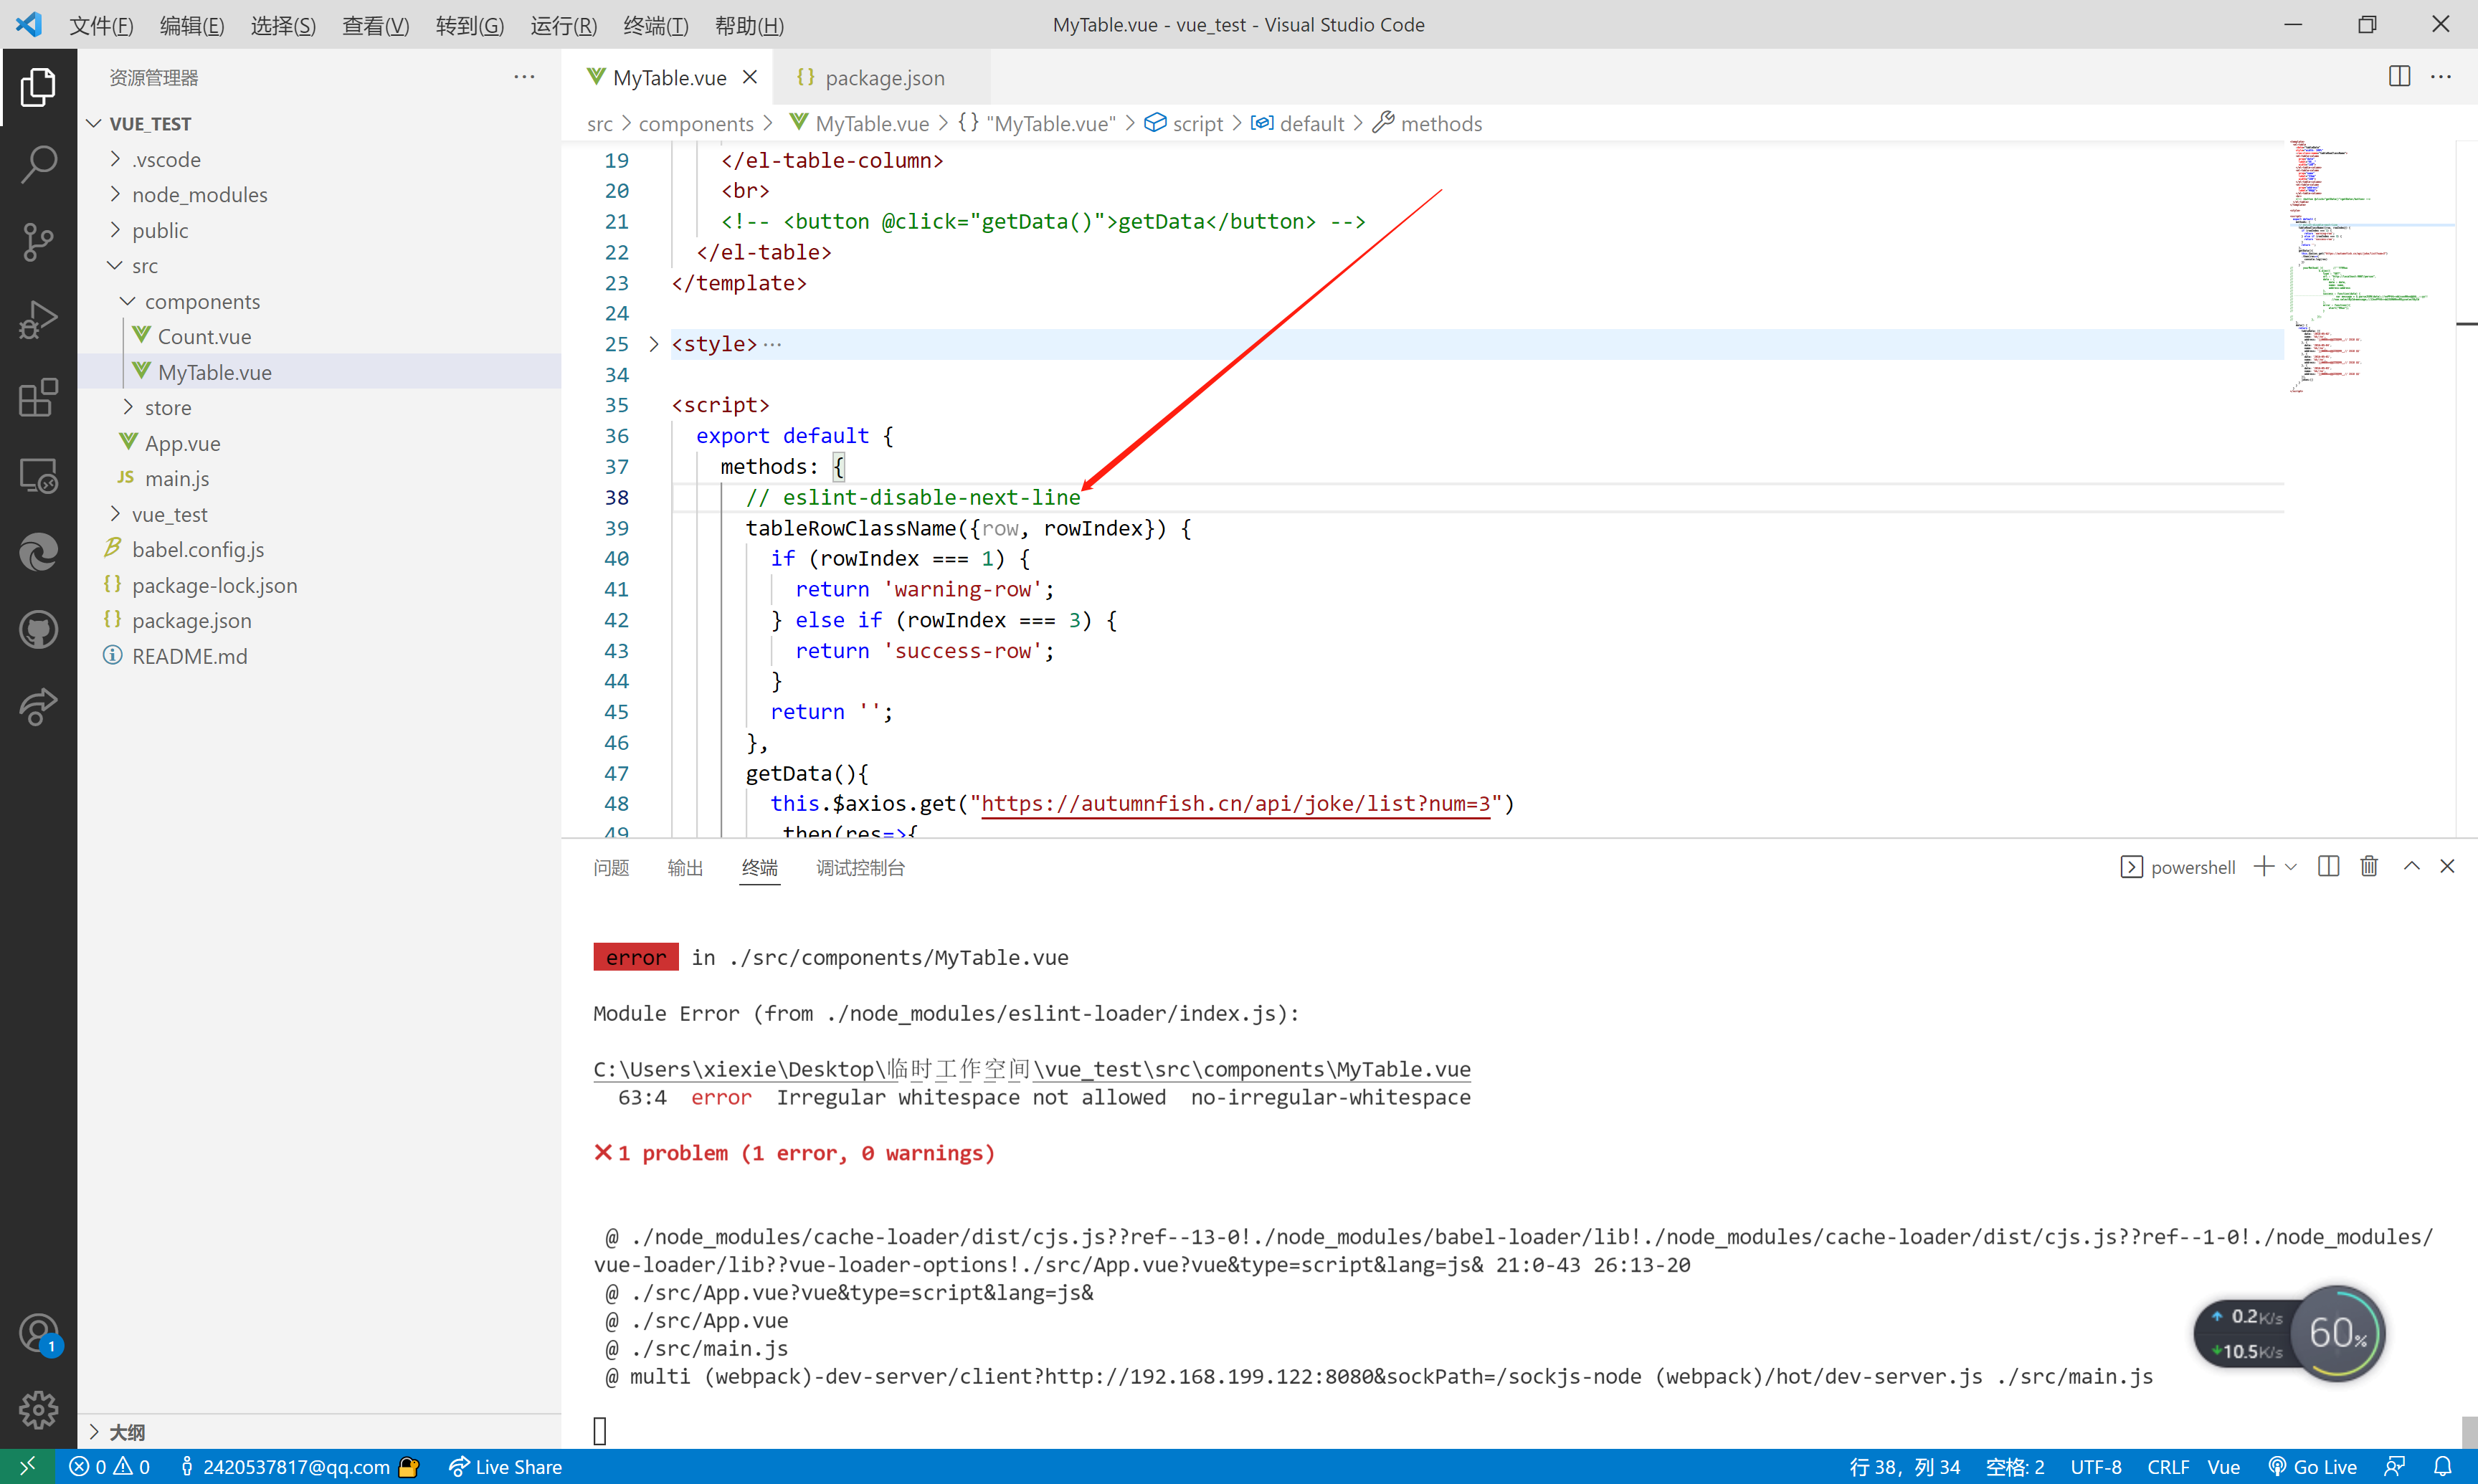Viewport: 2478px width, 1484px height.
Task: Click the MyTable.vue path link in terminal
Action: 1031,1069
